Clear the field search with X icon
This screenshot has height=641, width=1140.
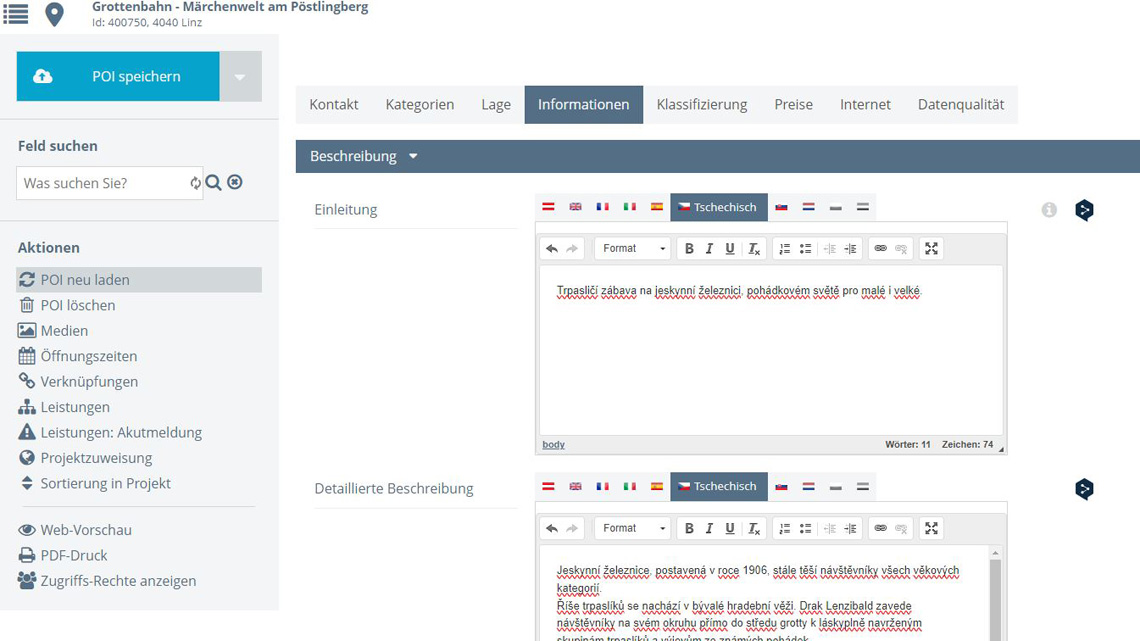[235, 182]
